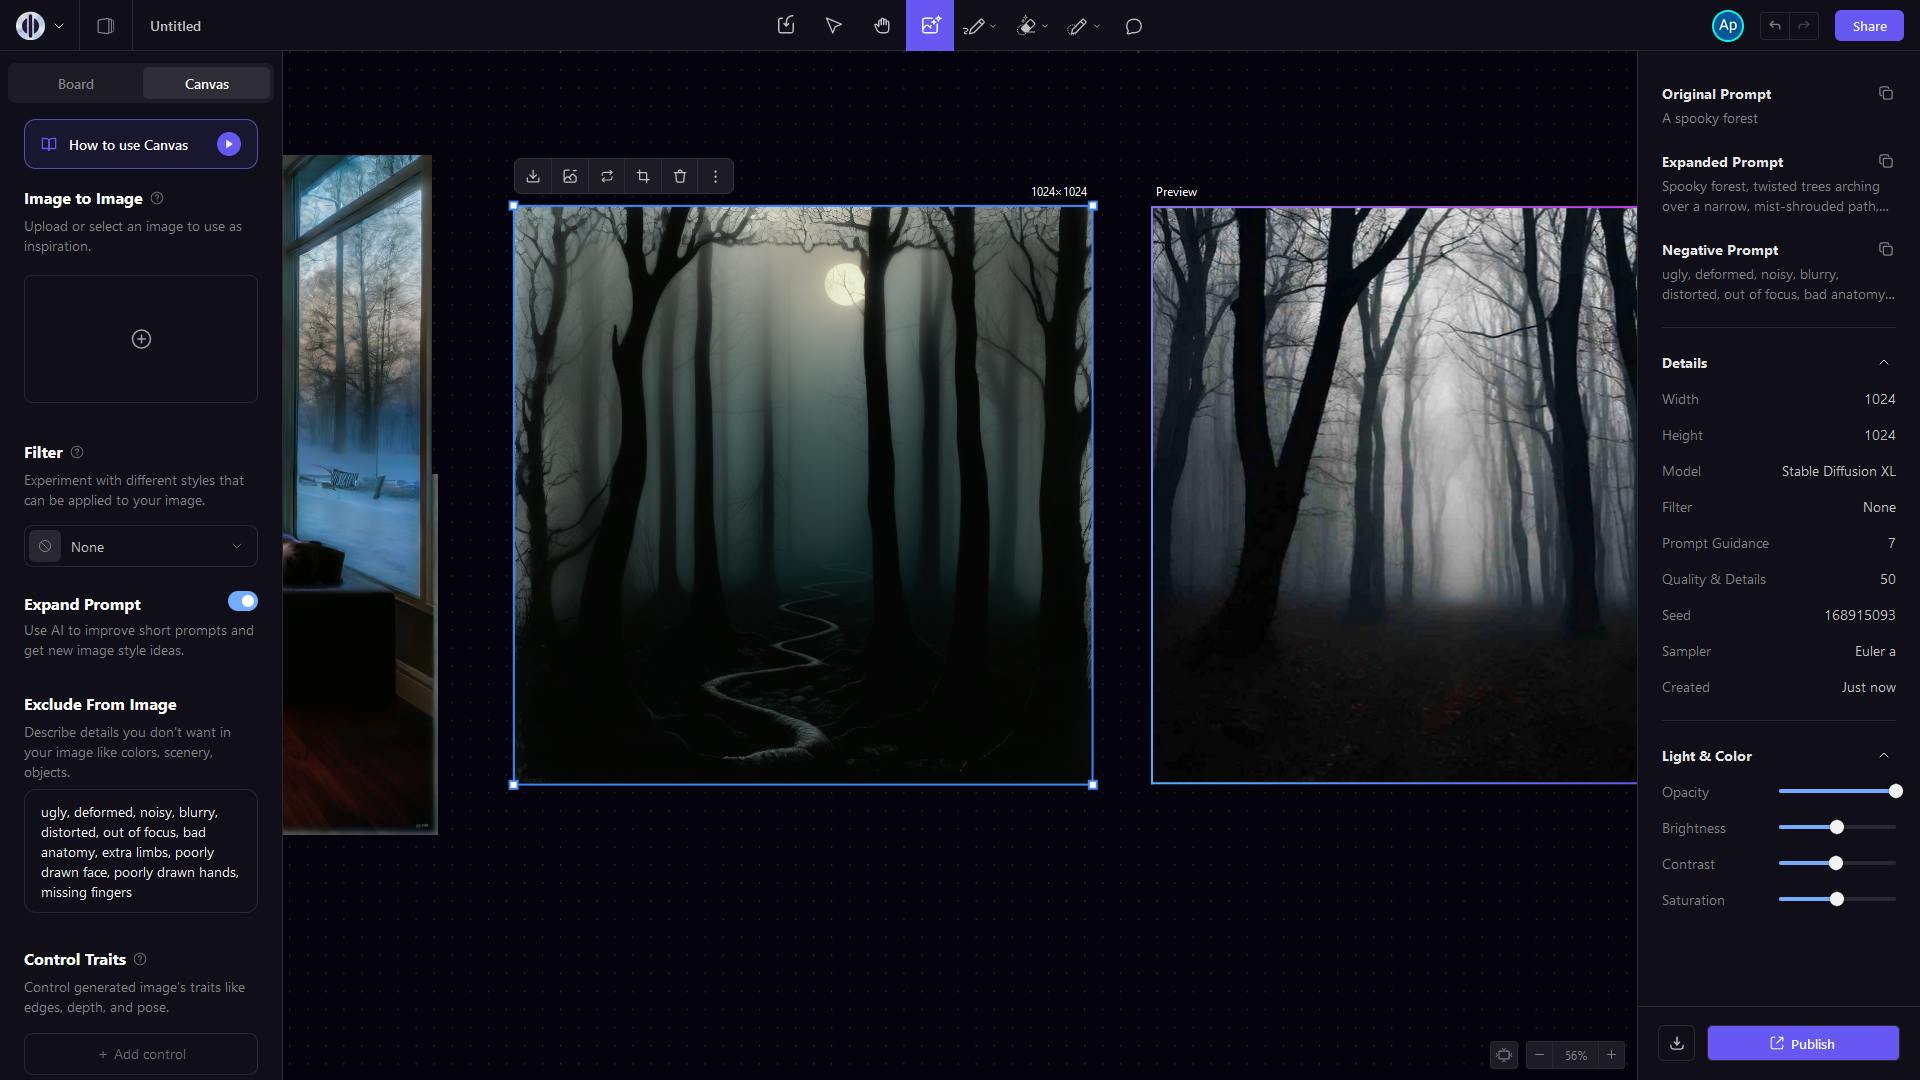This screenshot has height=1080, width=1920.
Task: Click the Publish button
Action: pyautogui.click(x=1802, y=1043)
